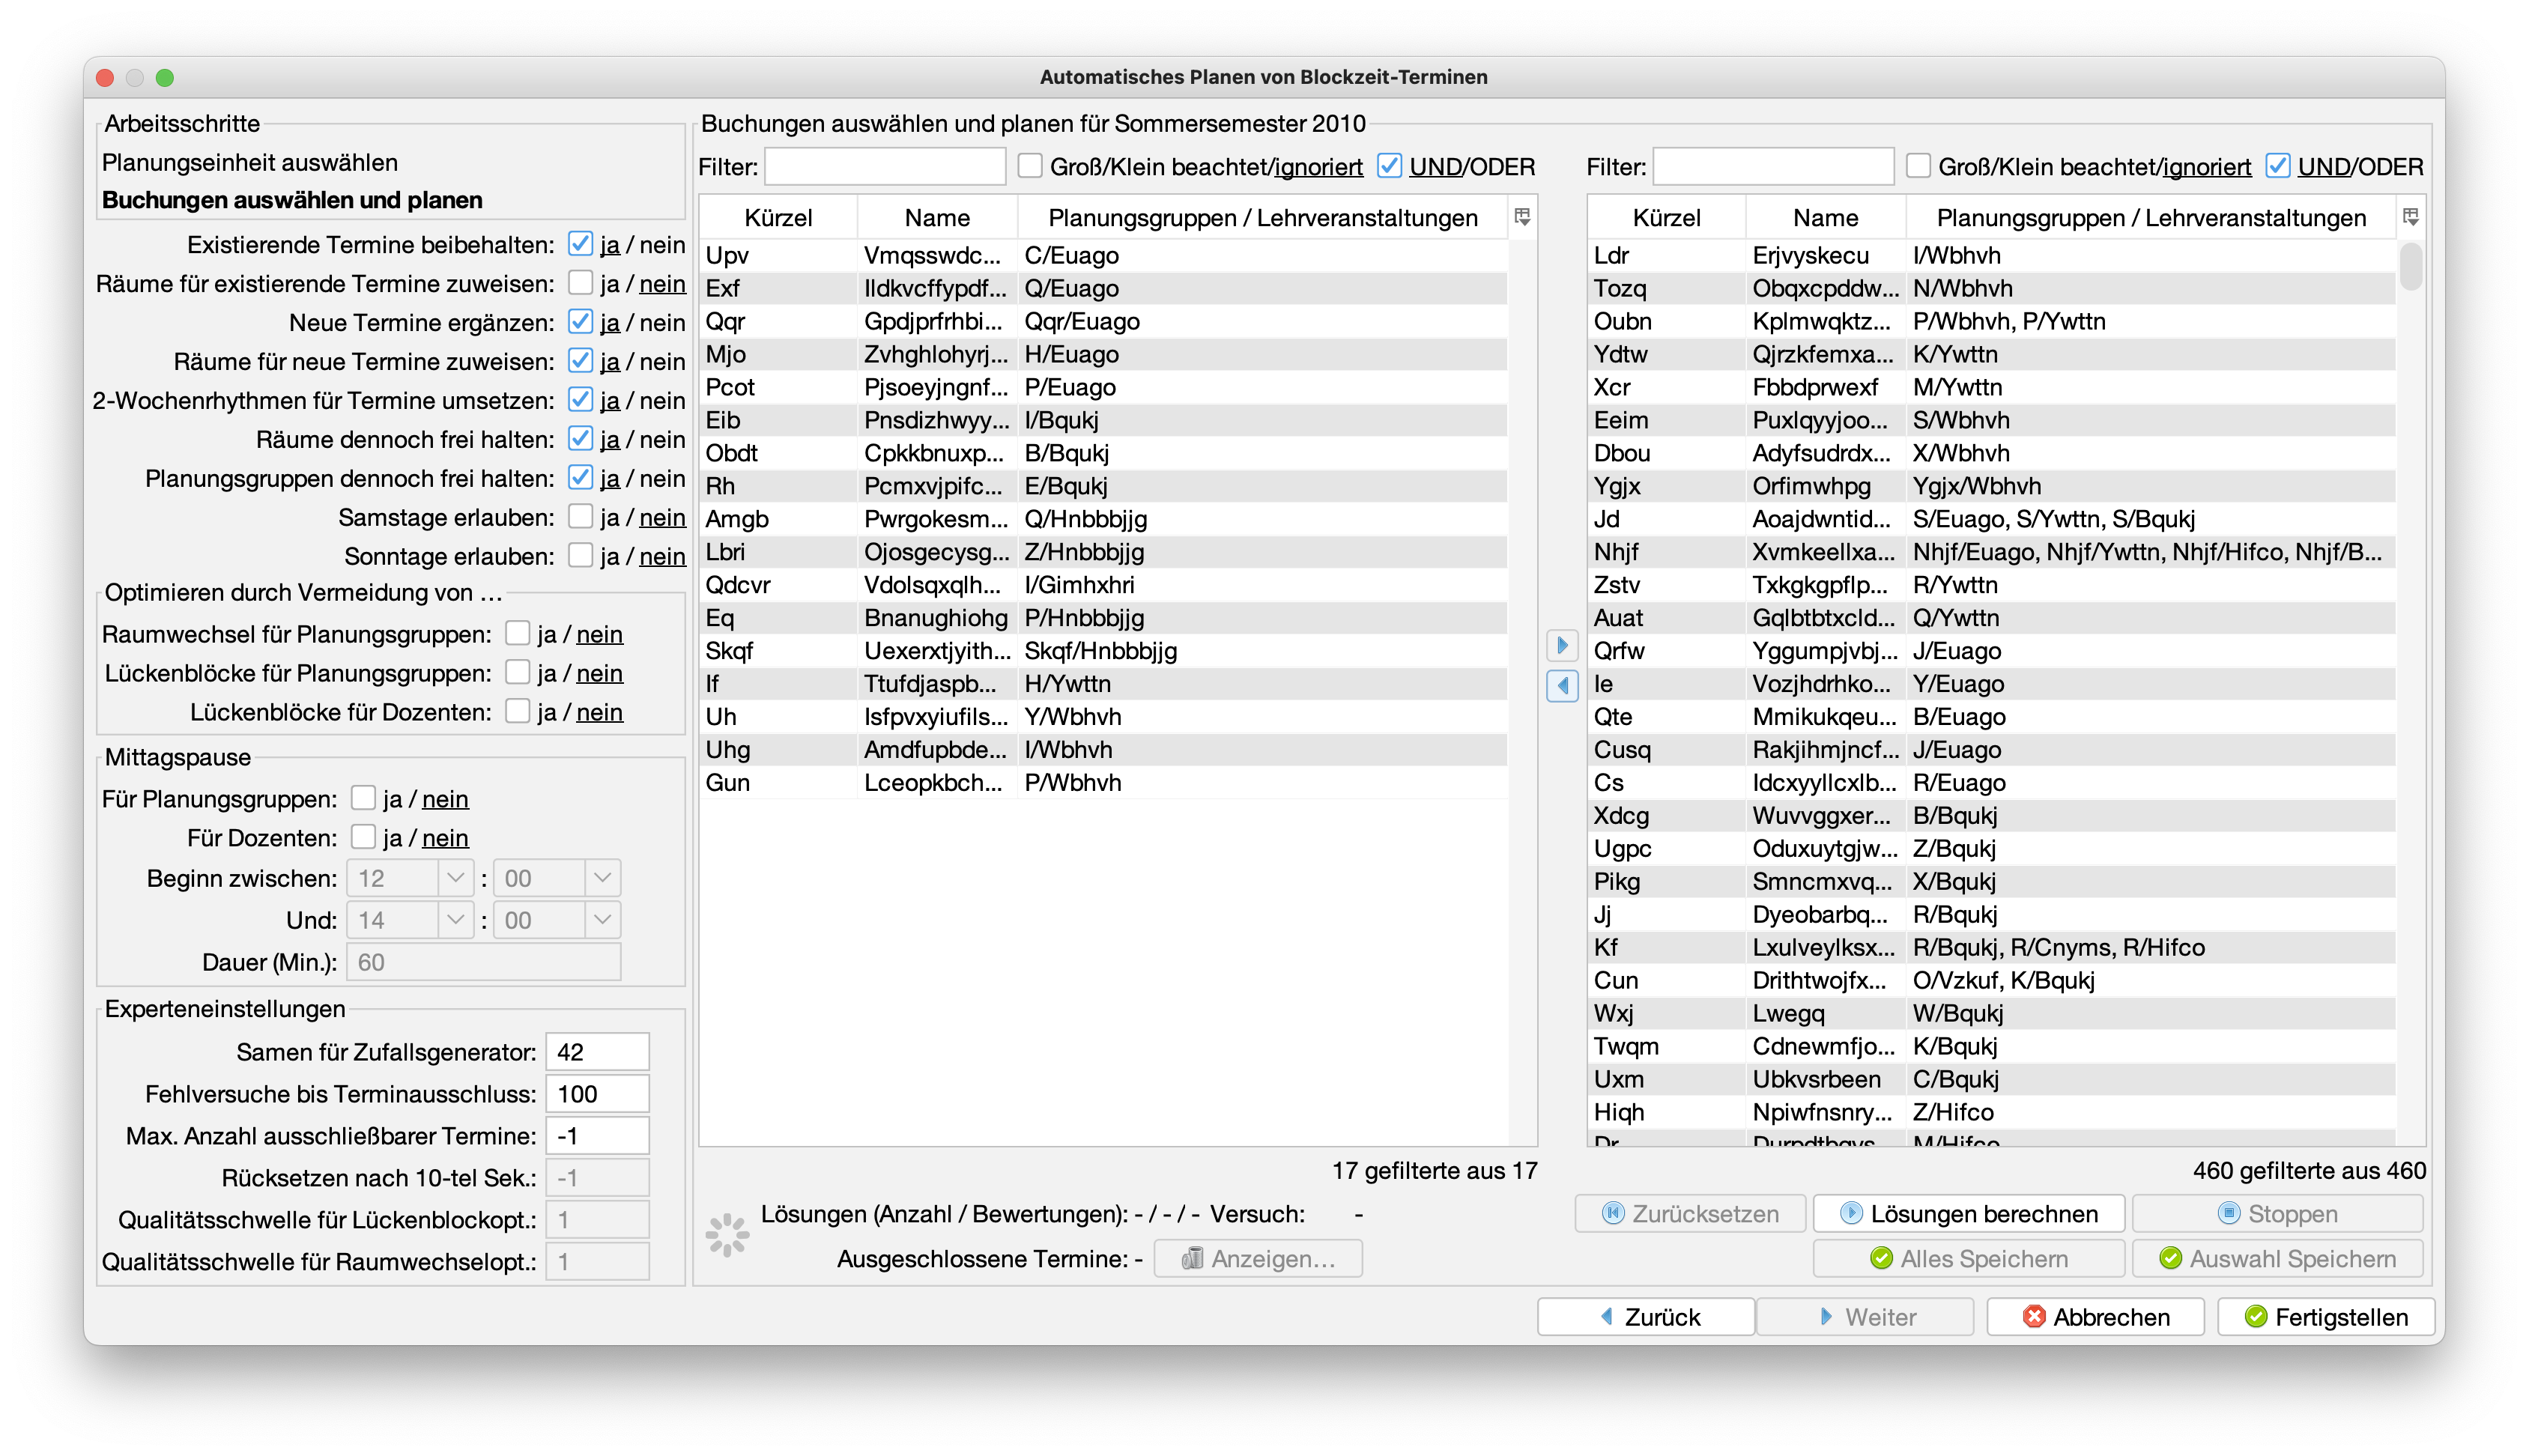Go back with the Zurück arrow button
The height and width of the screenshot is (1456, 2529).
1646,1317
